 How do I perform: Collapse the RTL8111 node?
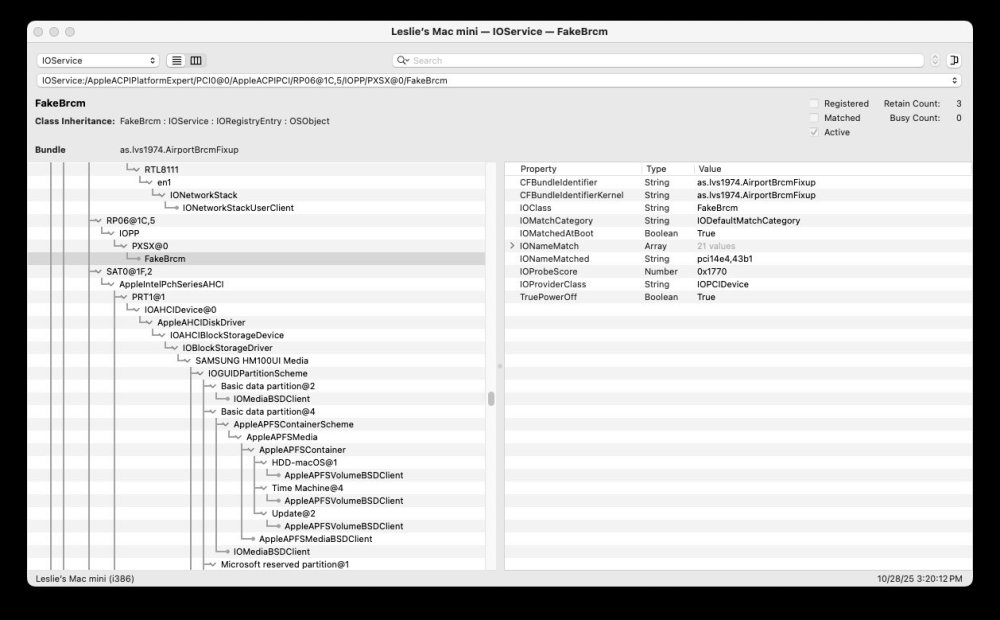136,170
